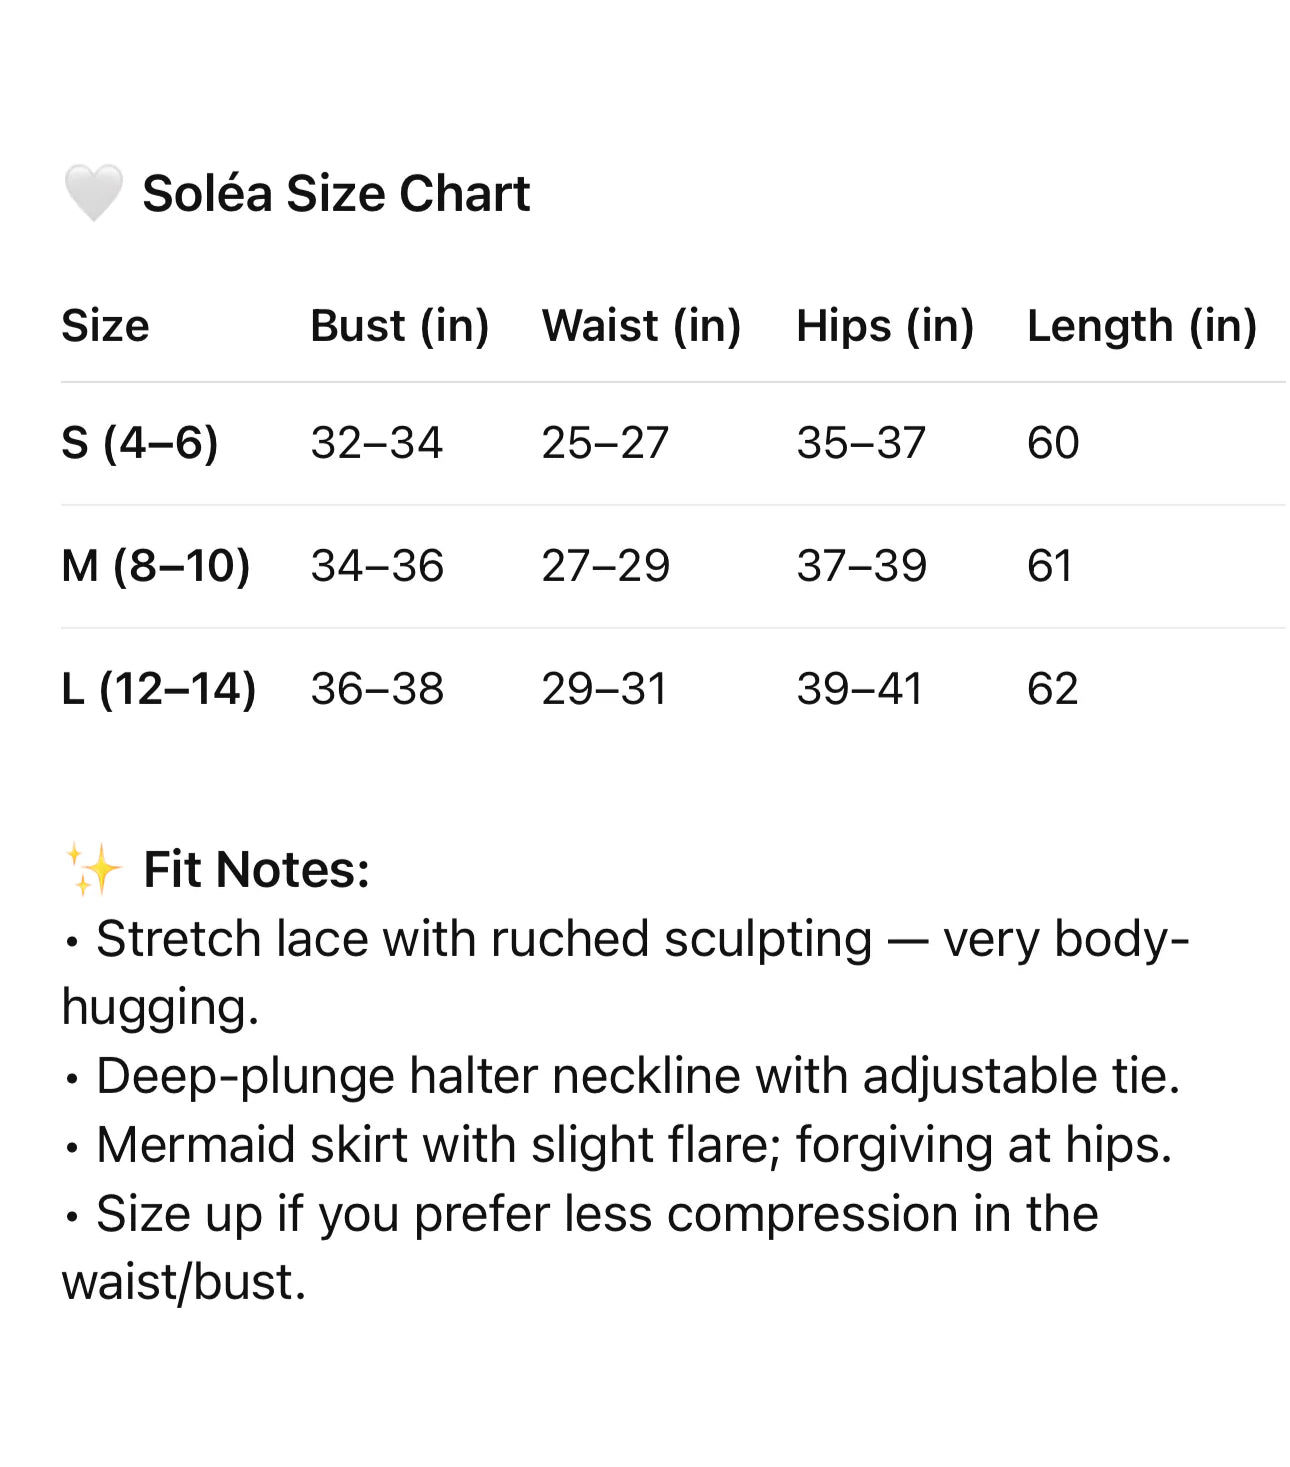This screenshot has width=1290, height=1467.
Task: Select the Size column header
Action: 105,326
